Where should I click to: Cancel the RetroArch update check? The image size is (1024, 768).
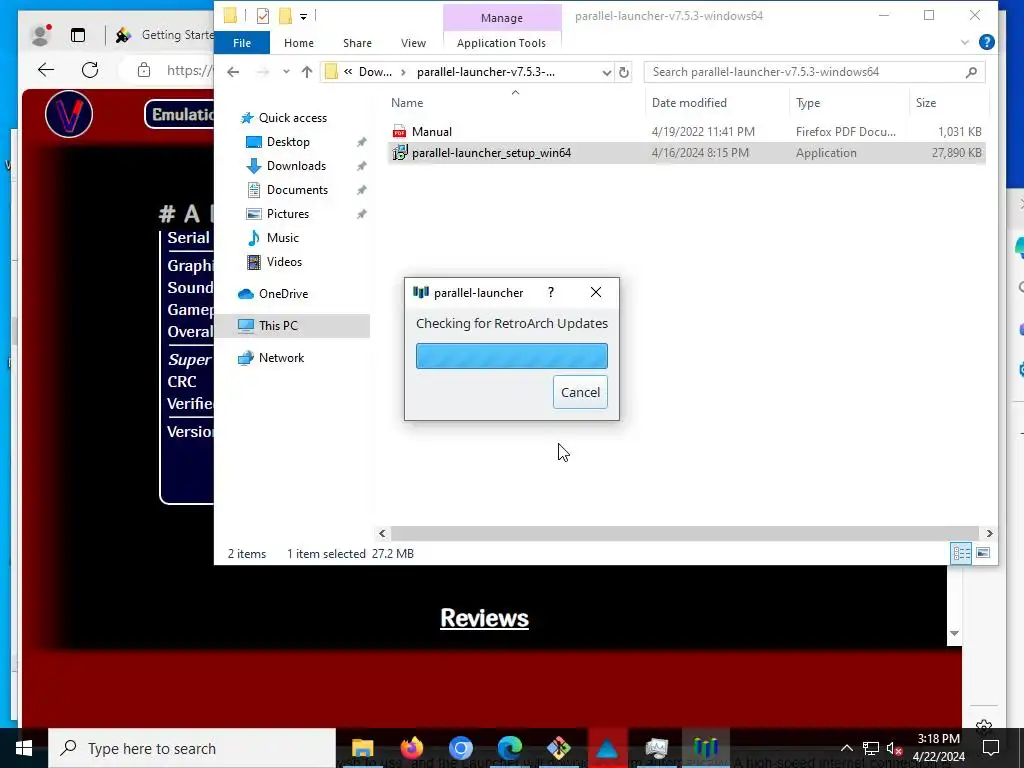(580, 392)
